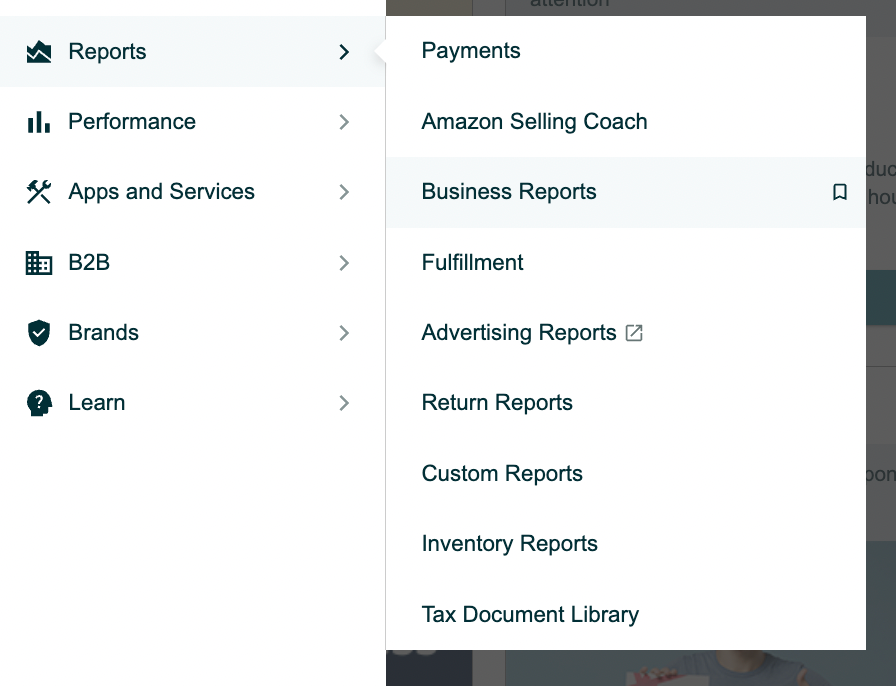The width and height of the screenshot is (896, 686).
Task: Expand the Performance submenu chevron
Action: (x=343, y=122)
